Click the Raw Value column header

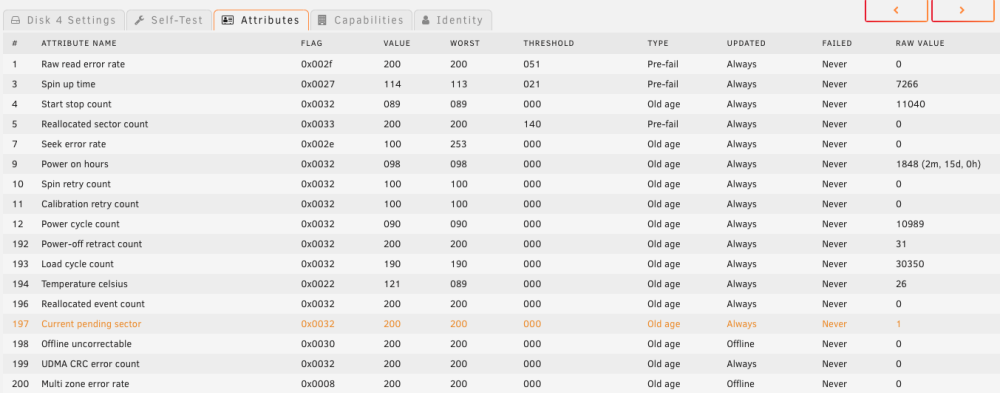pos(920,43)
